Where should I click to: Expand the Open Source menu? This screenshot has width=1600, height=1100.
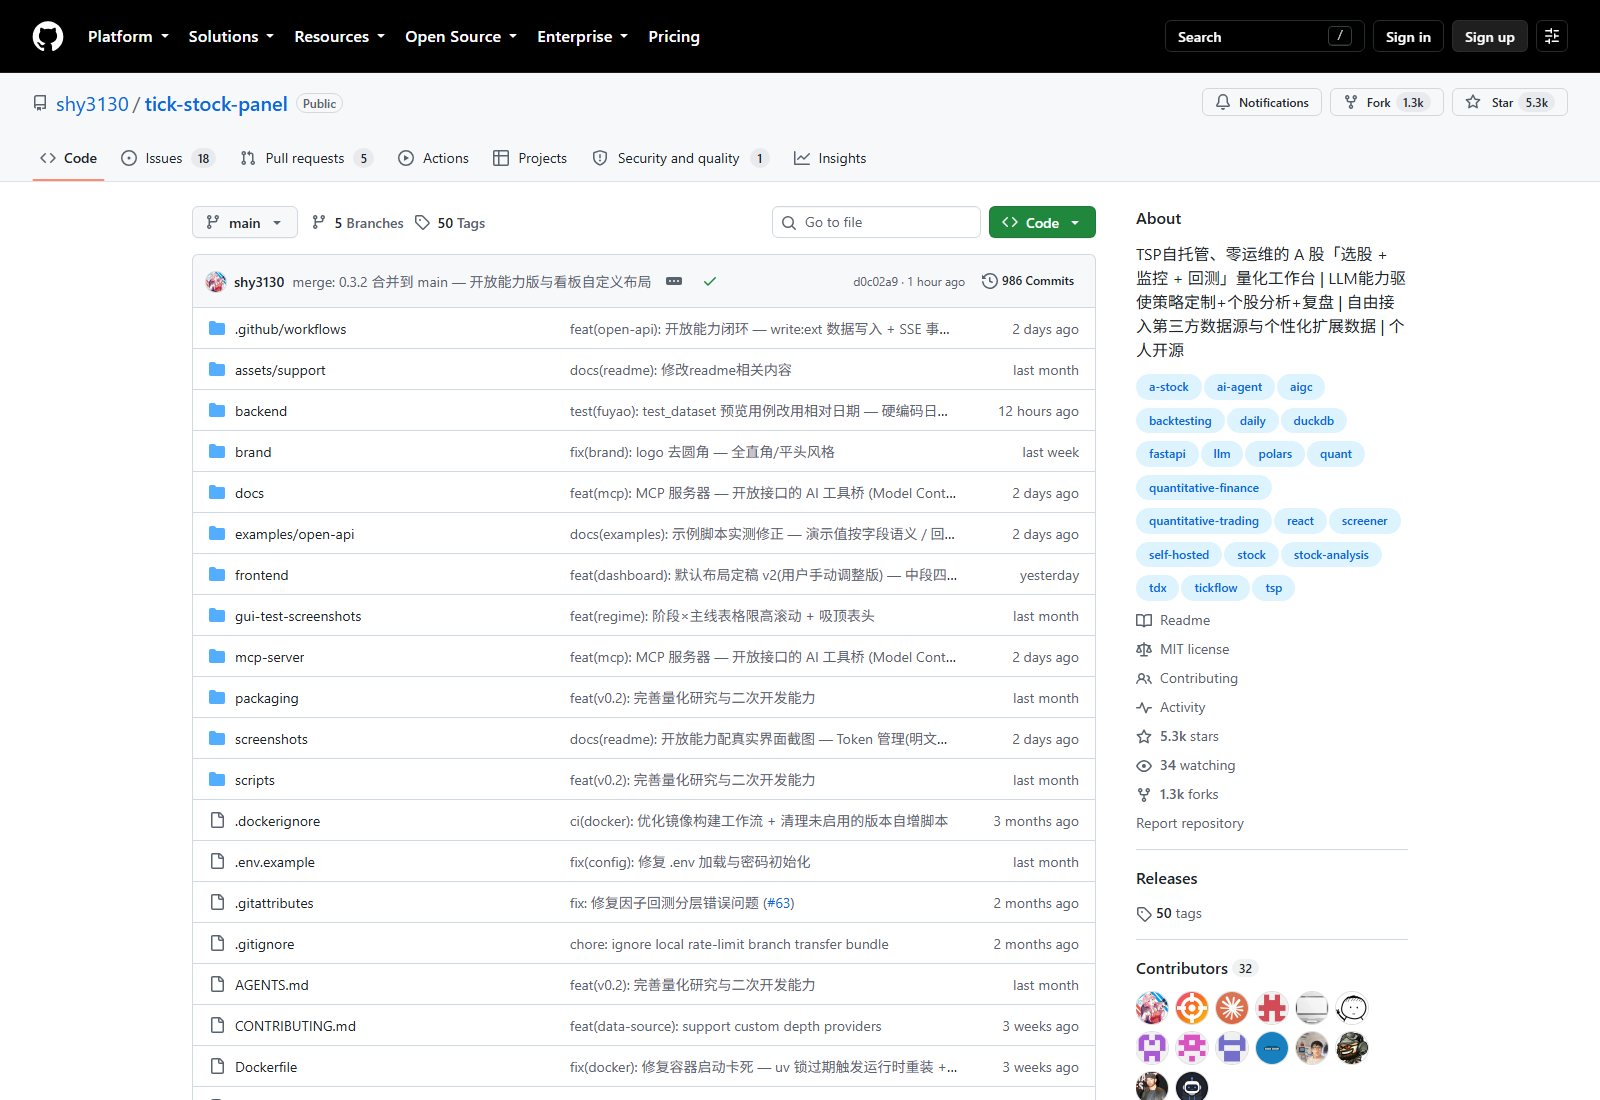pos(461,37)
